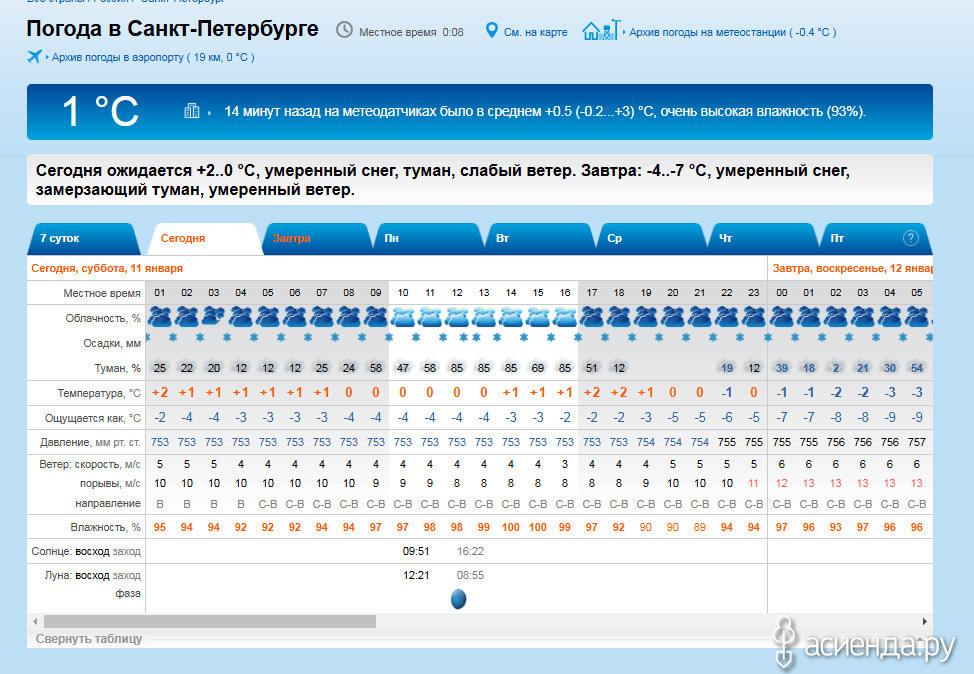The height and width of the screenshot is (674, 974).
Task: Click the Местное время row label
Action: tap(102, 293)
